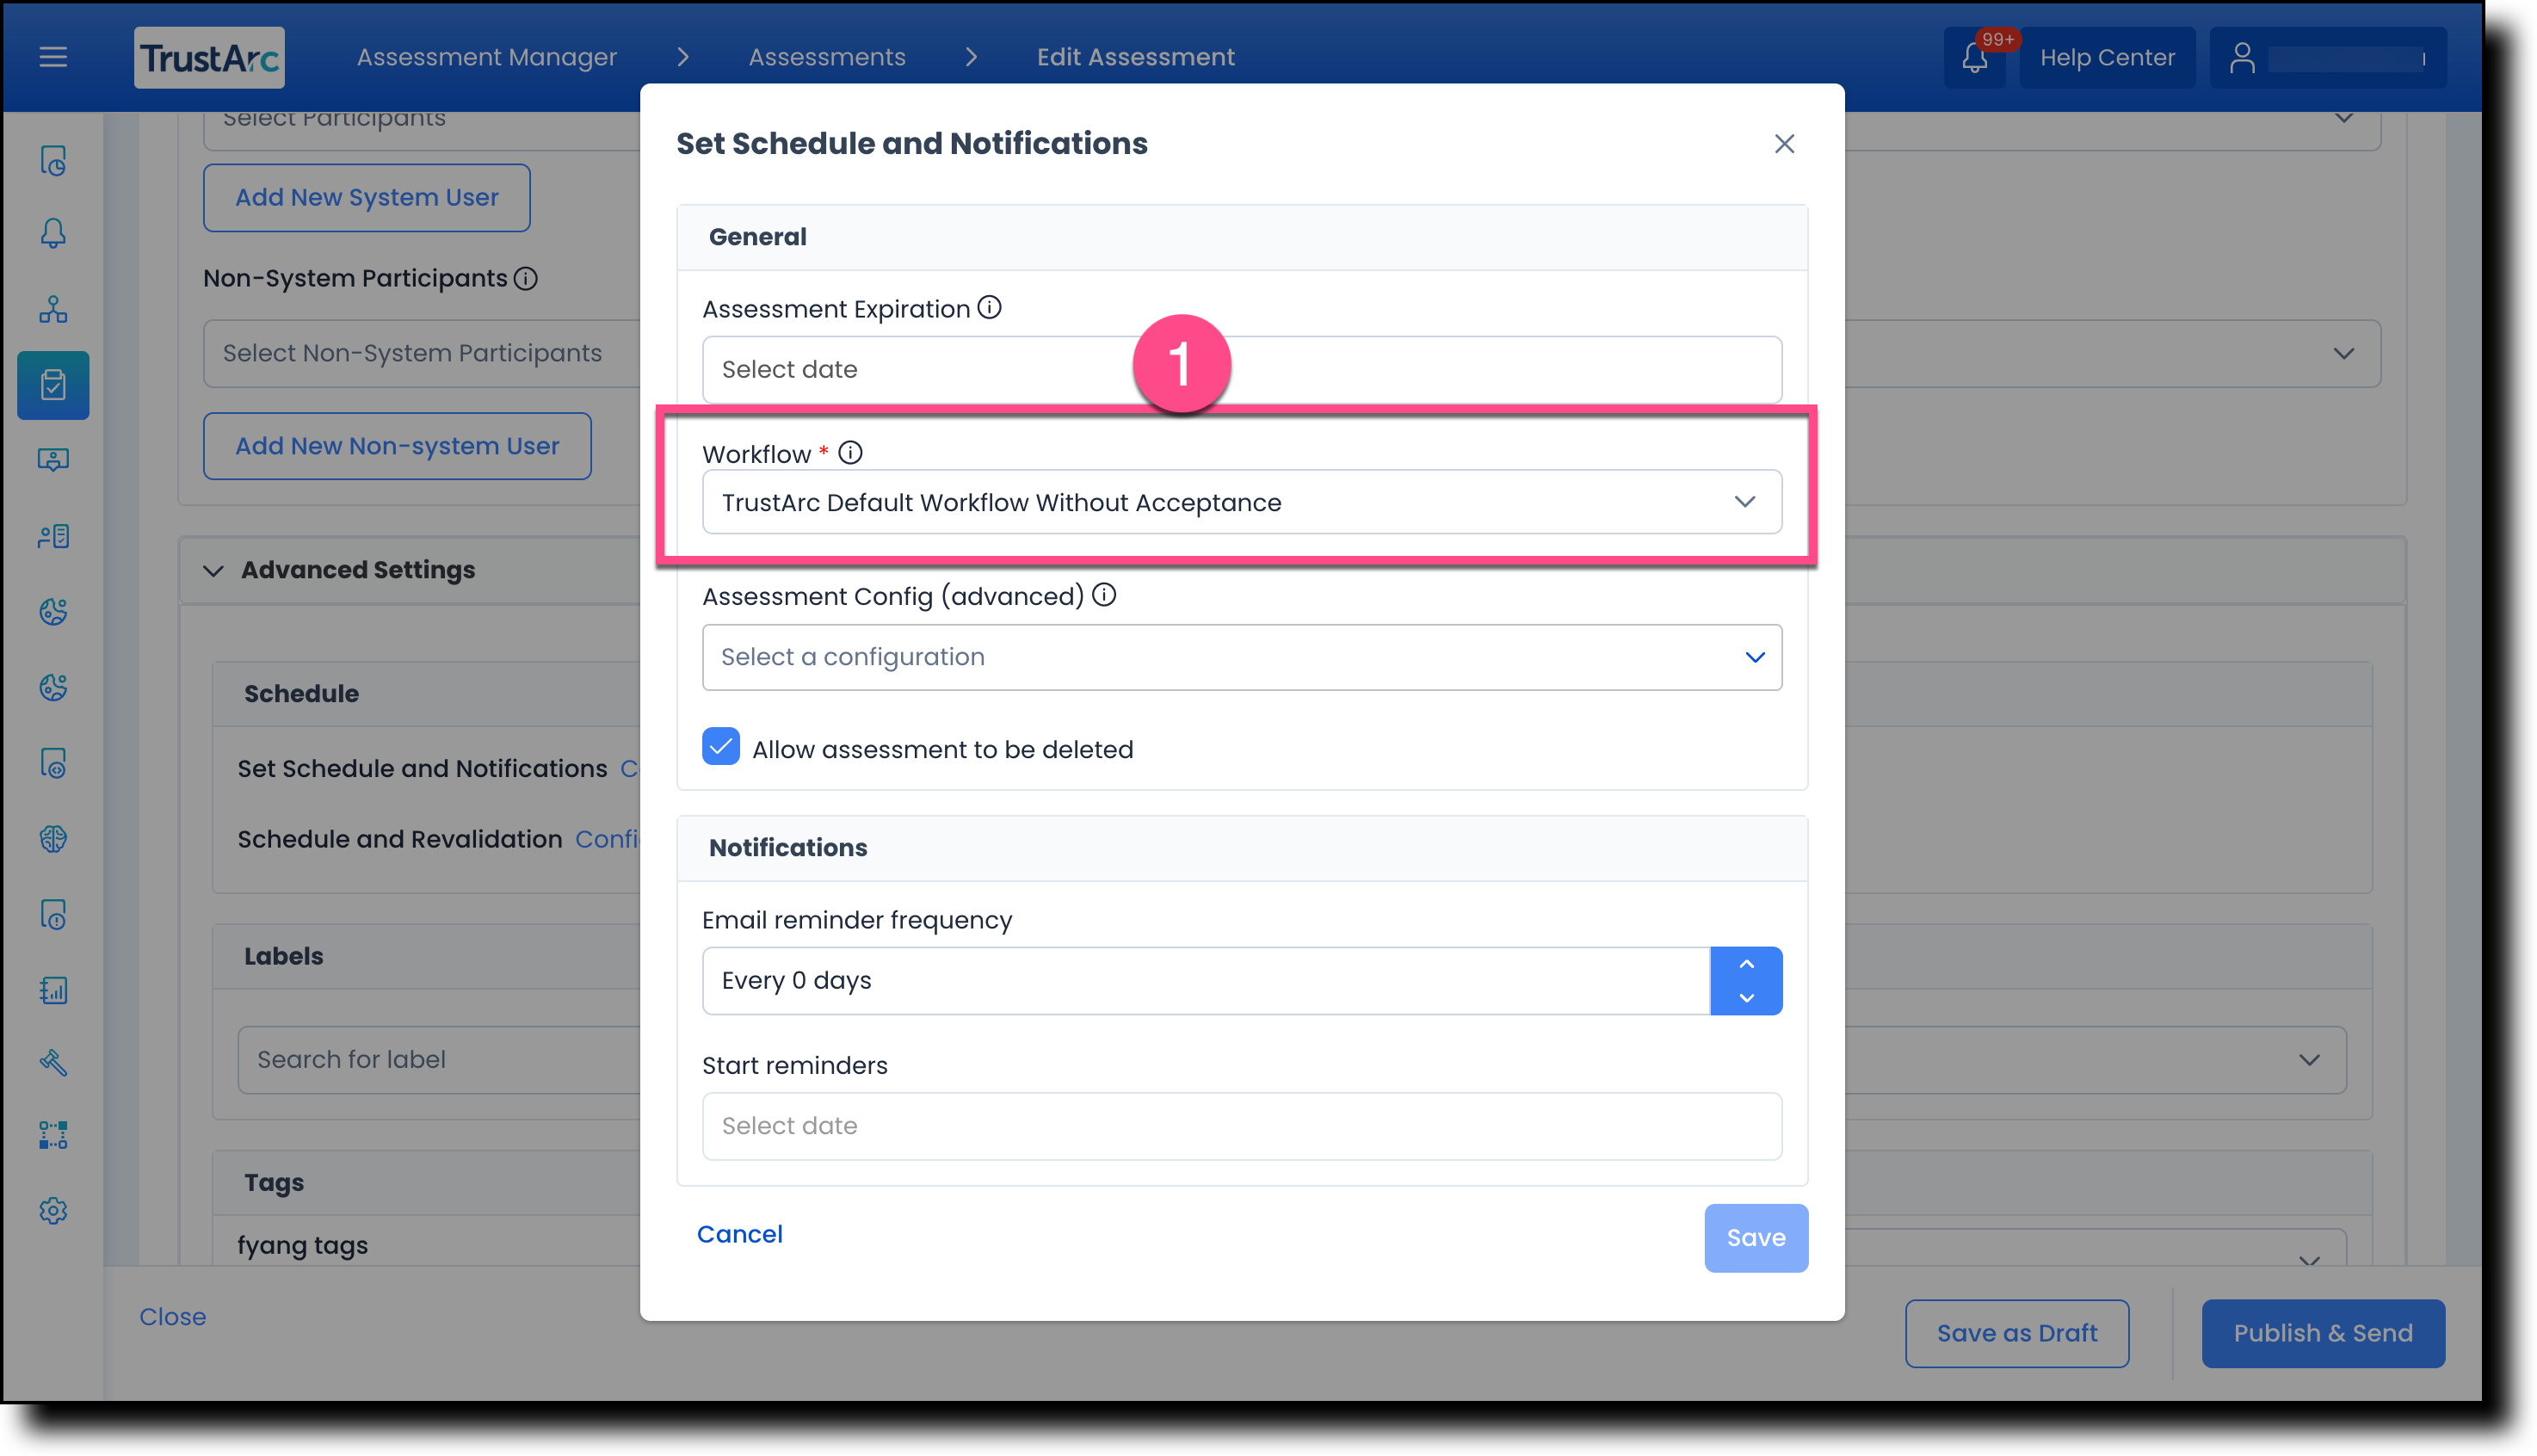Click Start reminders Select date field

point(1241,1126)
